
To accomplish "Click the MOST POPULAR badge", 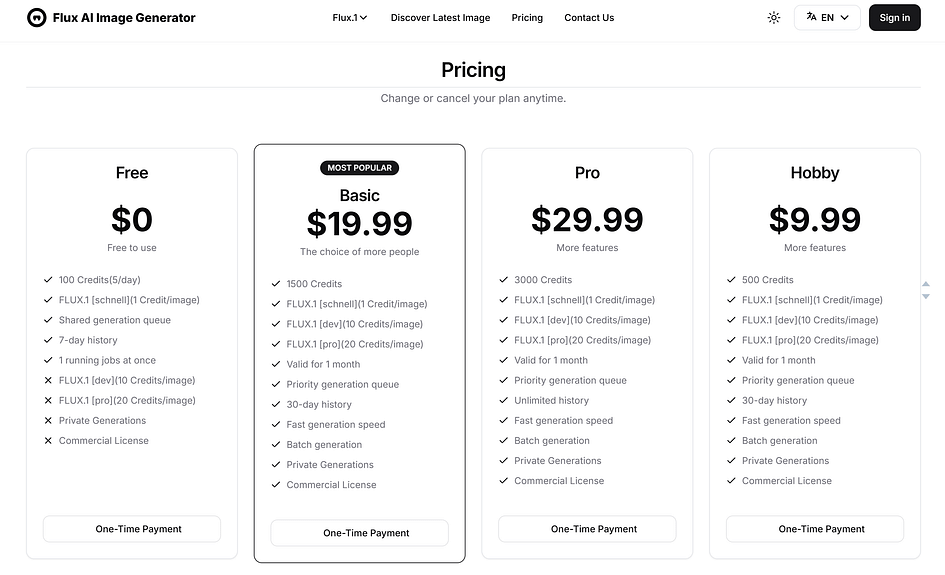I will 360,168.
